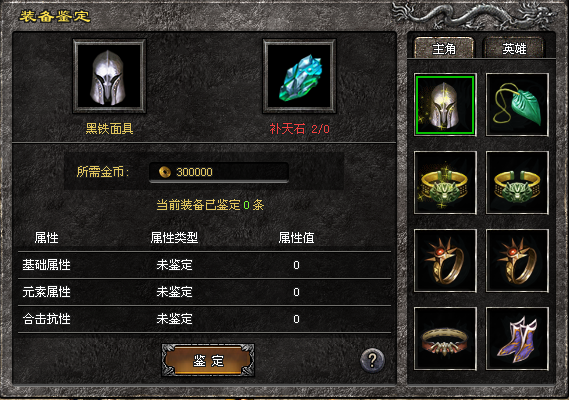Select the green leaf necklace item
Screen dimensions: 569x400
coord(517,105)
